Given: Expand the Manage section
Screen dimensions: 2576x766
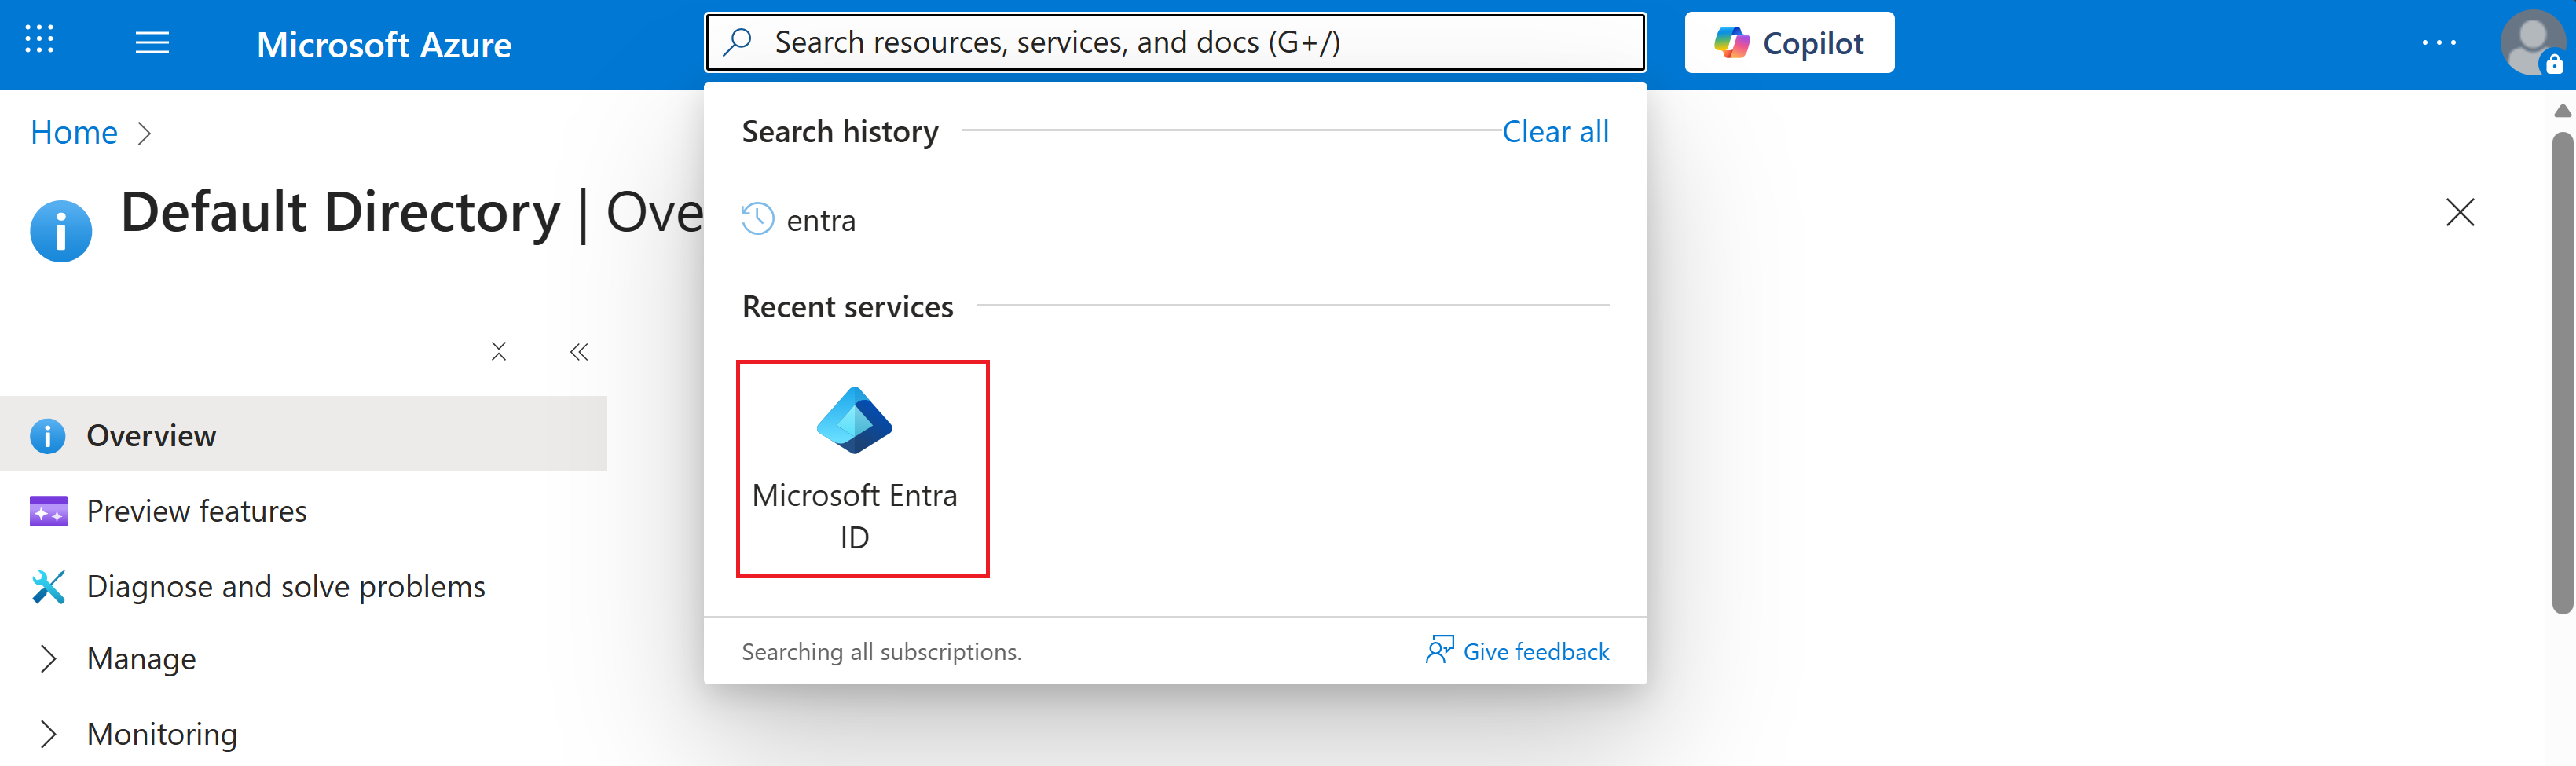Looking at the screenshot, I should [x=141, y=659].
